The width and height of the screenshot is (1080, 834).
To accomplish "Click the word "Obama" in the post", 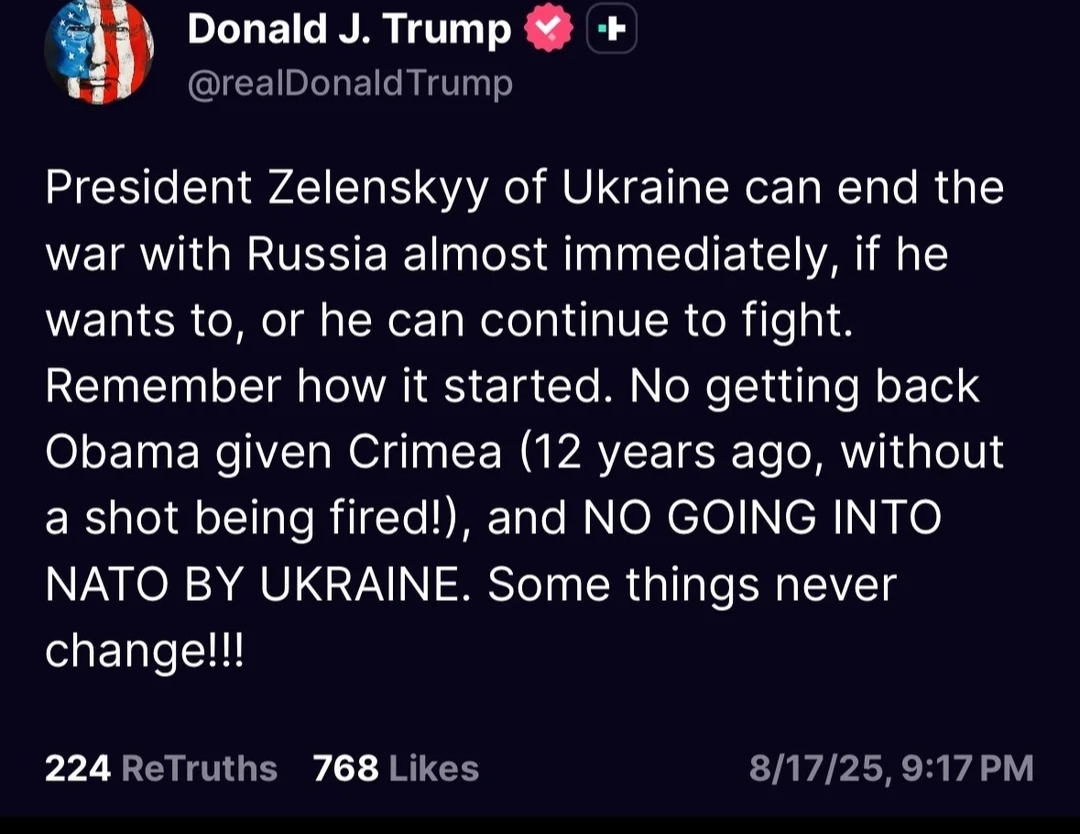I will 123,452.
